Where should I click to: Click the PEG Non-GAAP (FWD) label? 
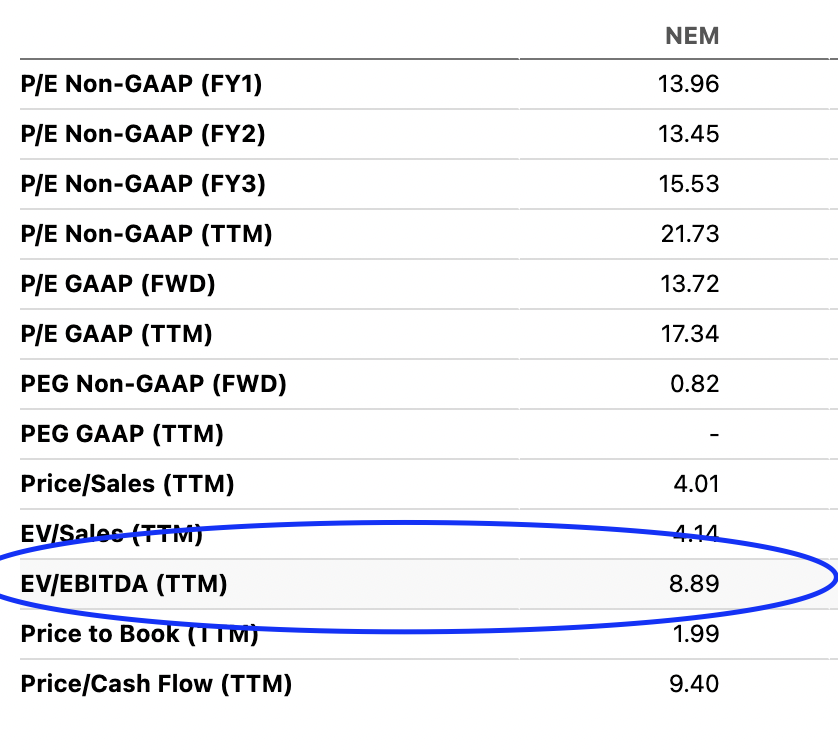pyautogui.click(x=153, y=384)
